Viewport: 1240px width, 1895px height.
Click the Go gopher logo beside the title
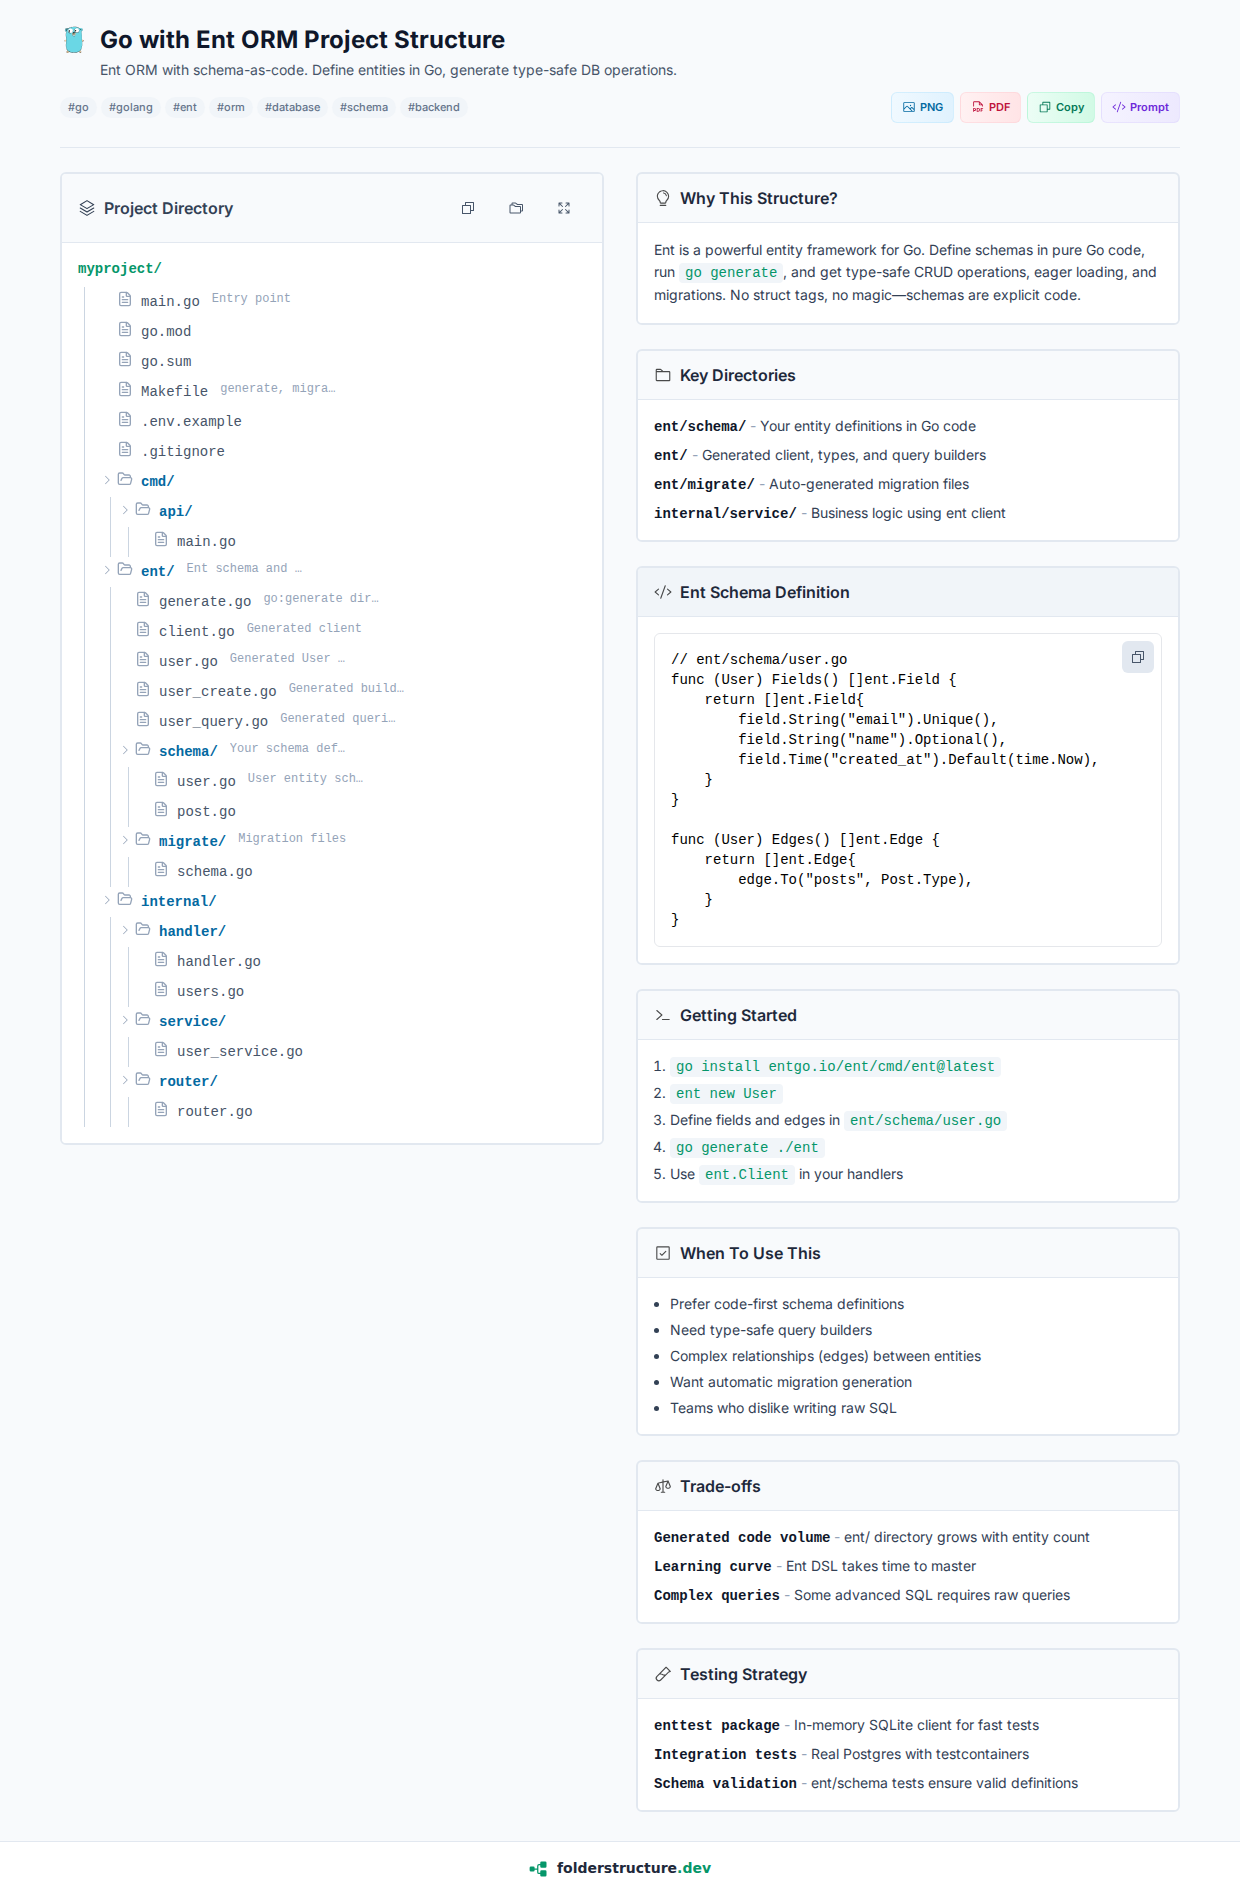tap(74, 40)
